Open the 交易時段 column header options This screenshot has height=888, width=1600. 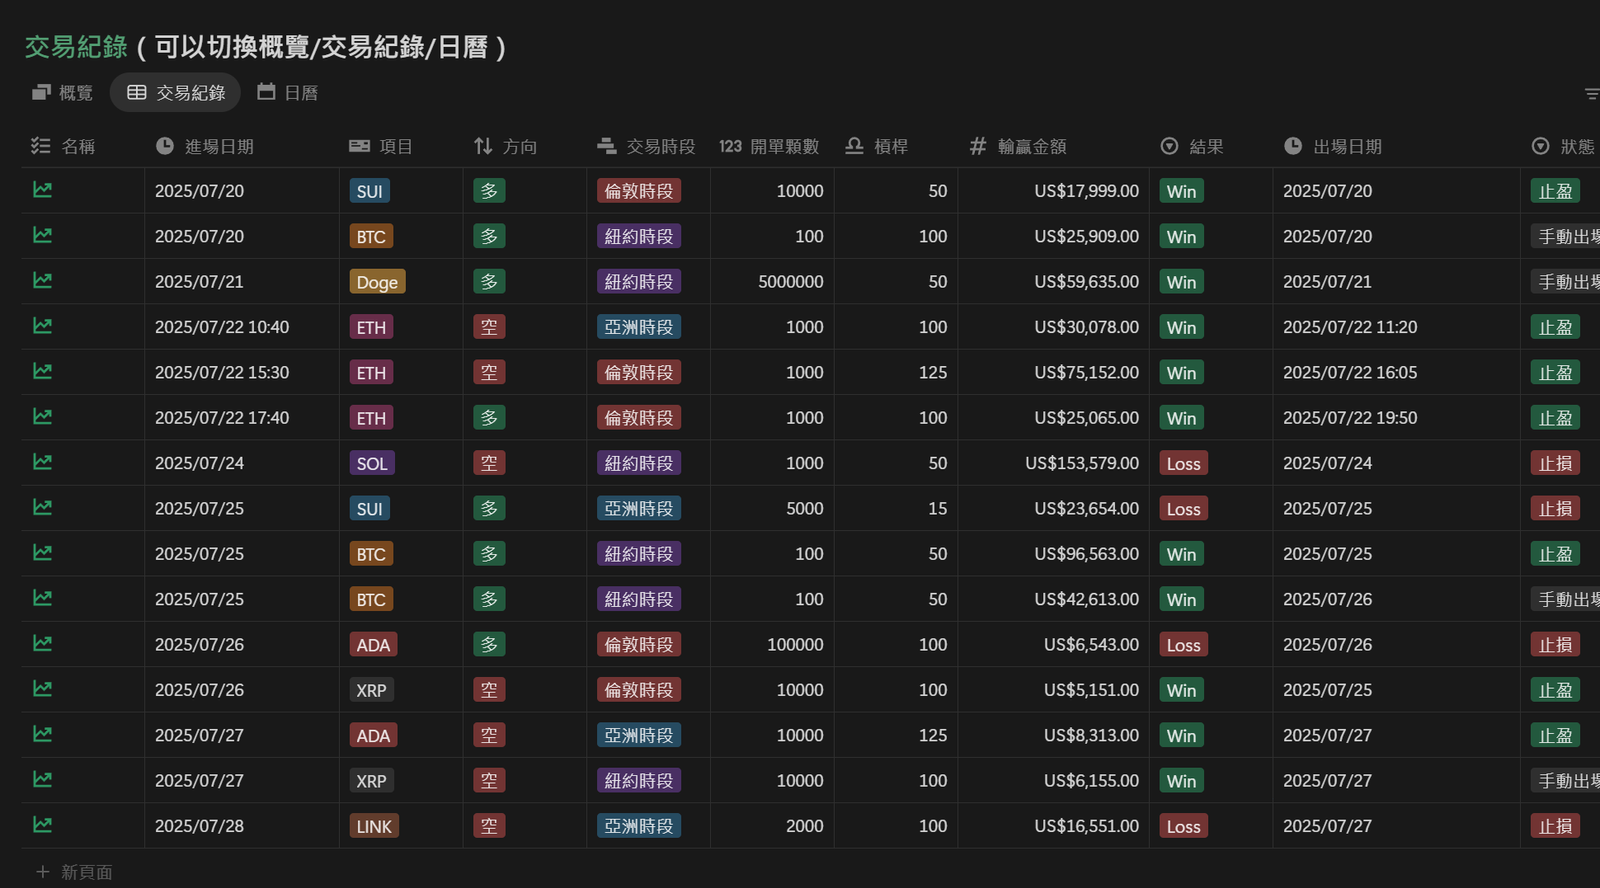point(660,146)
